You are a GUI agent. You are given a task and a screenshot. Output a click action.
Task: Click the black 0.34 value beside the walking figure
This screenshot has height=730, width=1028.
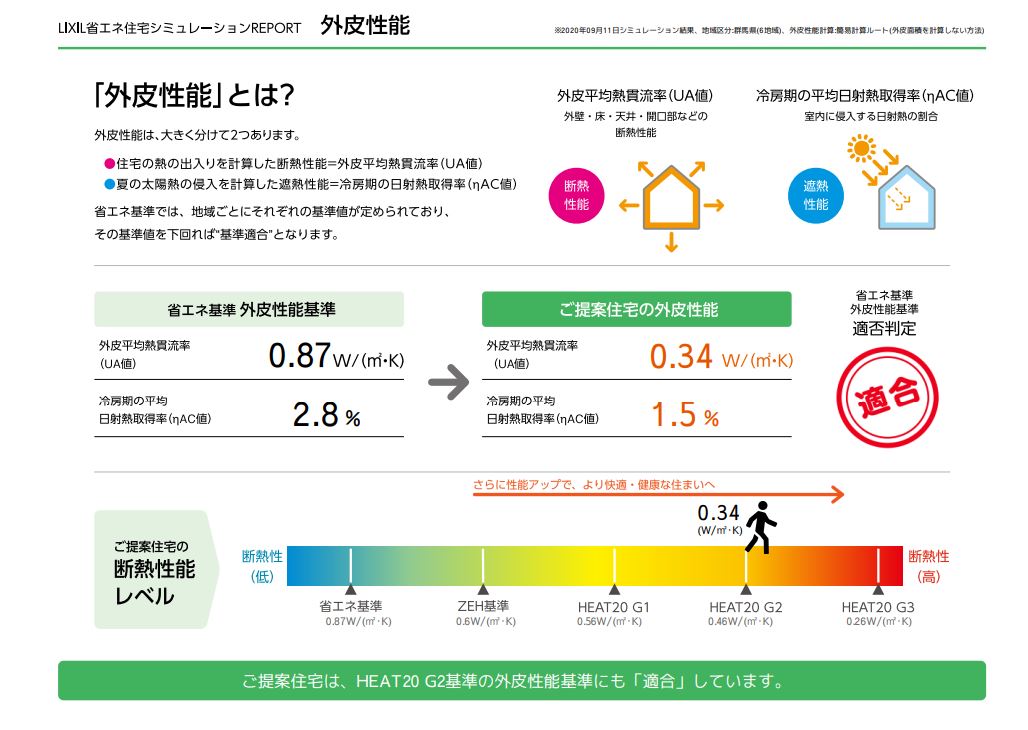(719, 513)
